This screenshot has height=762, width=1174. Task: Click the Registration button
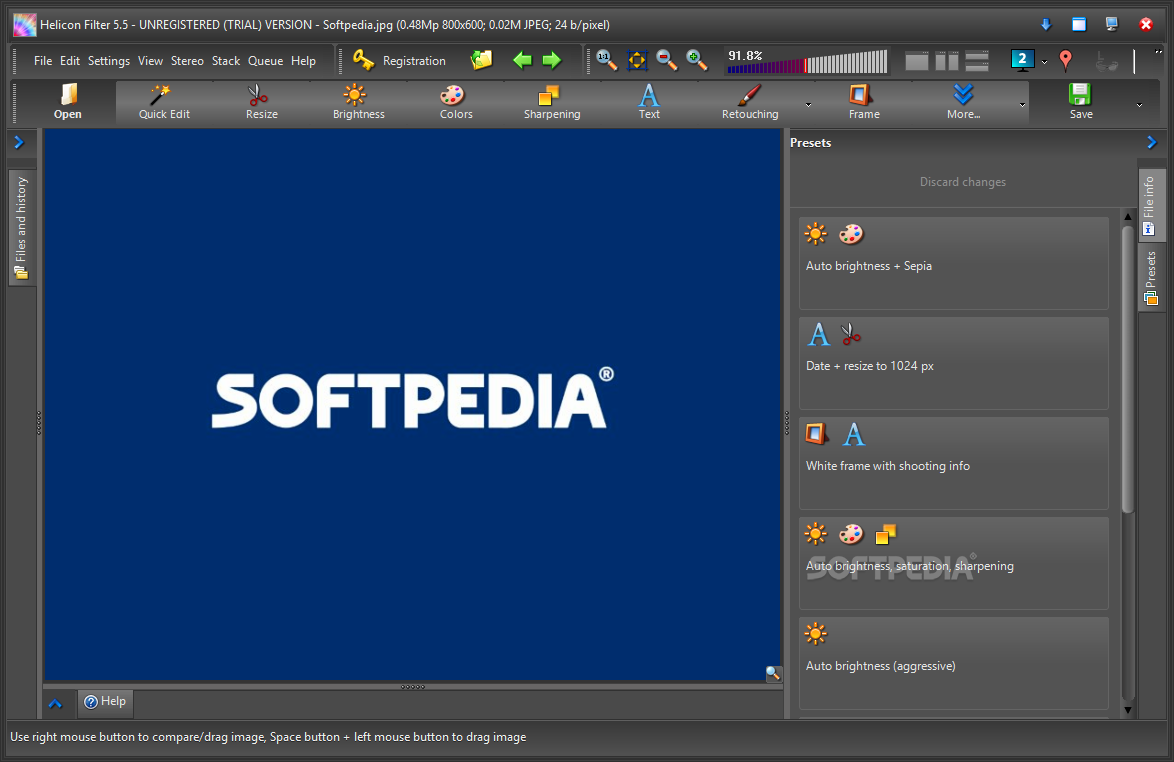[x=400, y=61]
